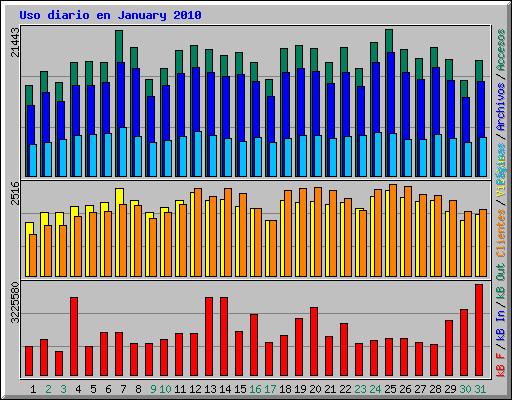The height and width of the screenshot is (400, 512).
Task: Click day label 15 on x-axis
Action: tap(240, 389)
